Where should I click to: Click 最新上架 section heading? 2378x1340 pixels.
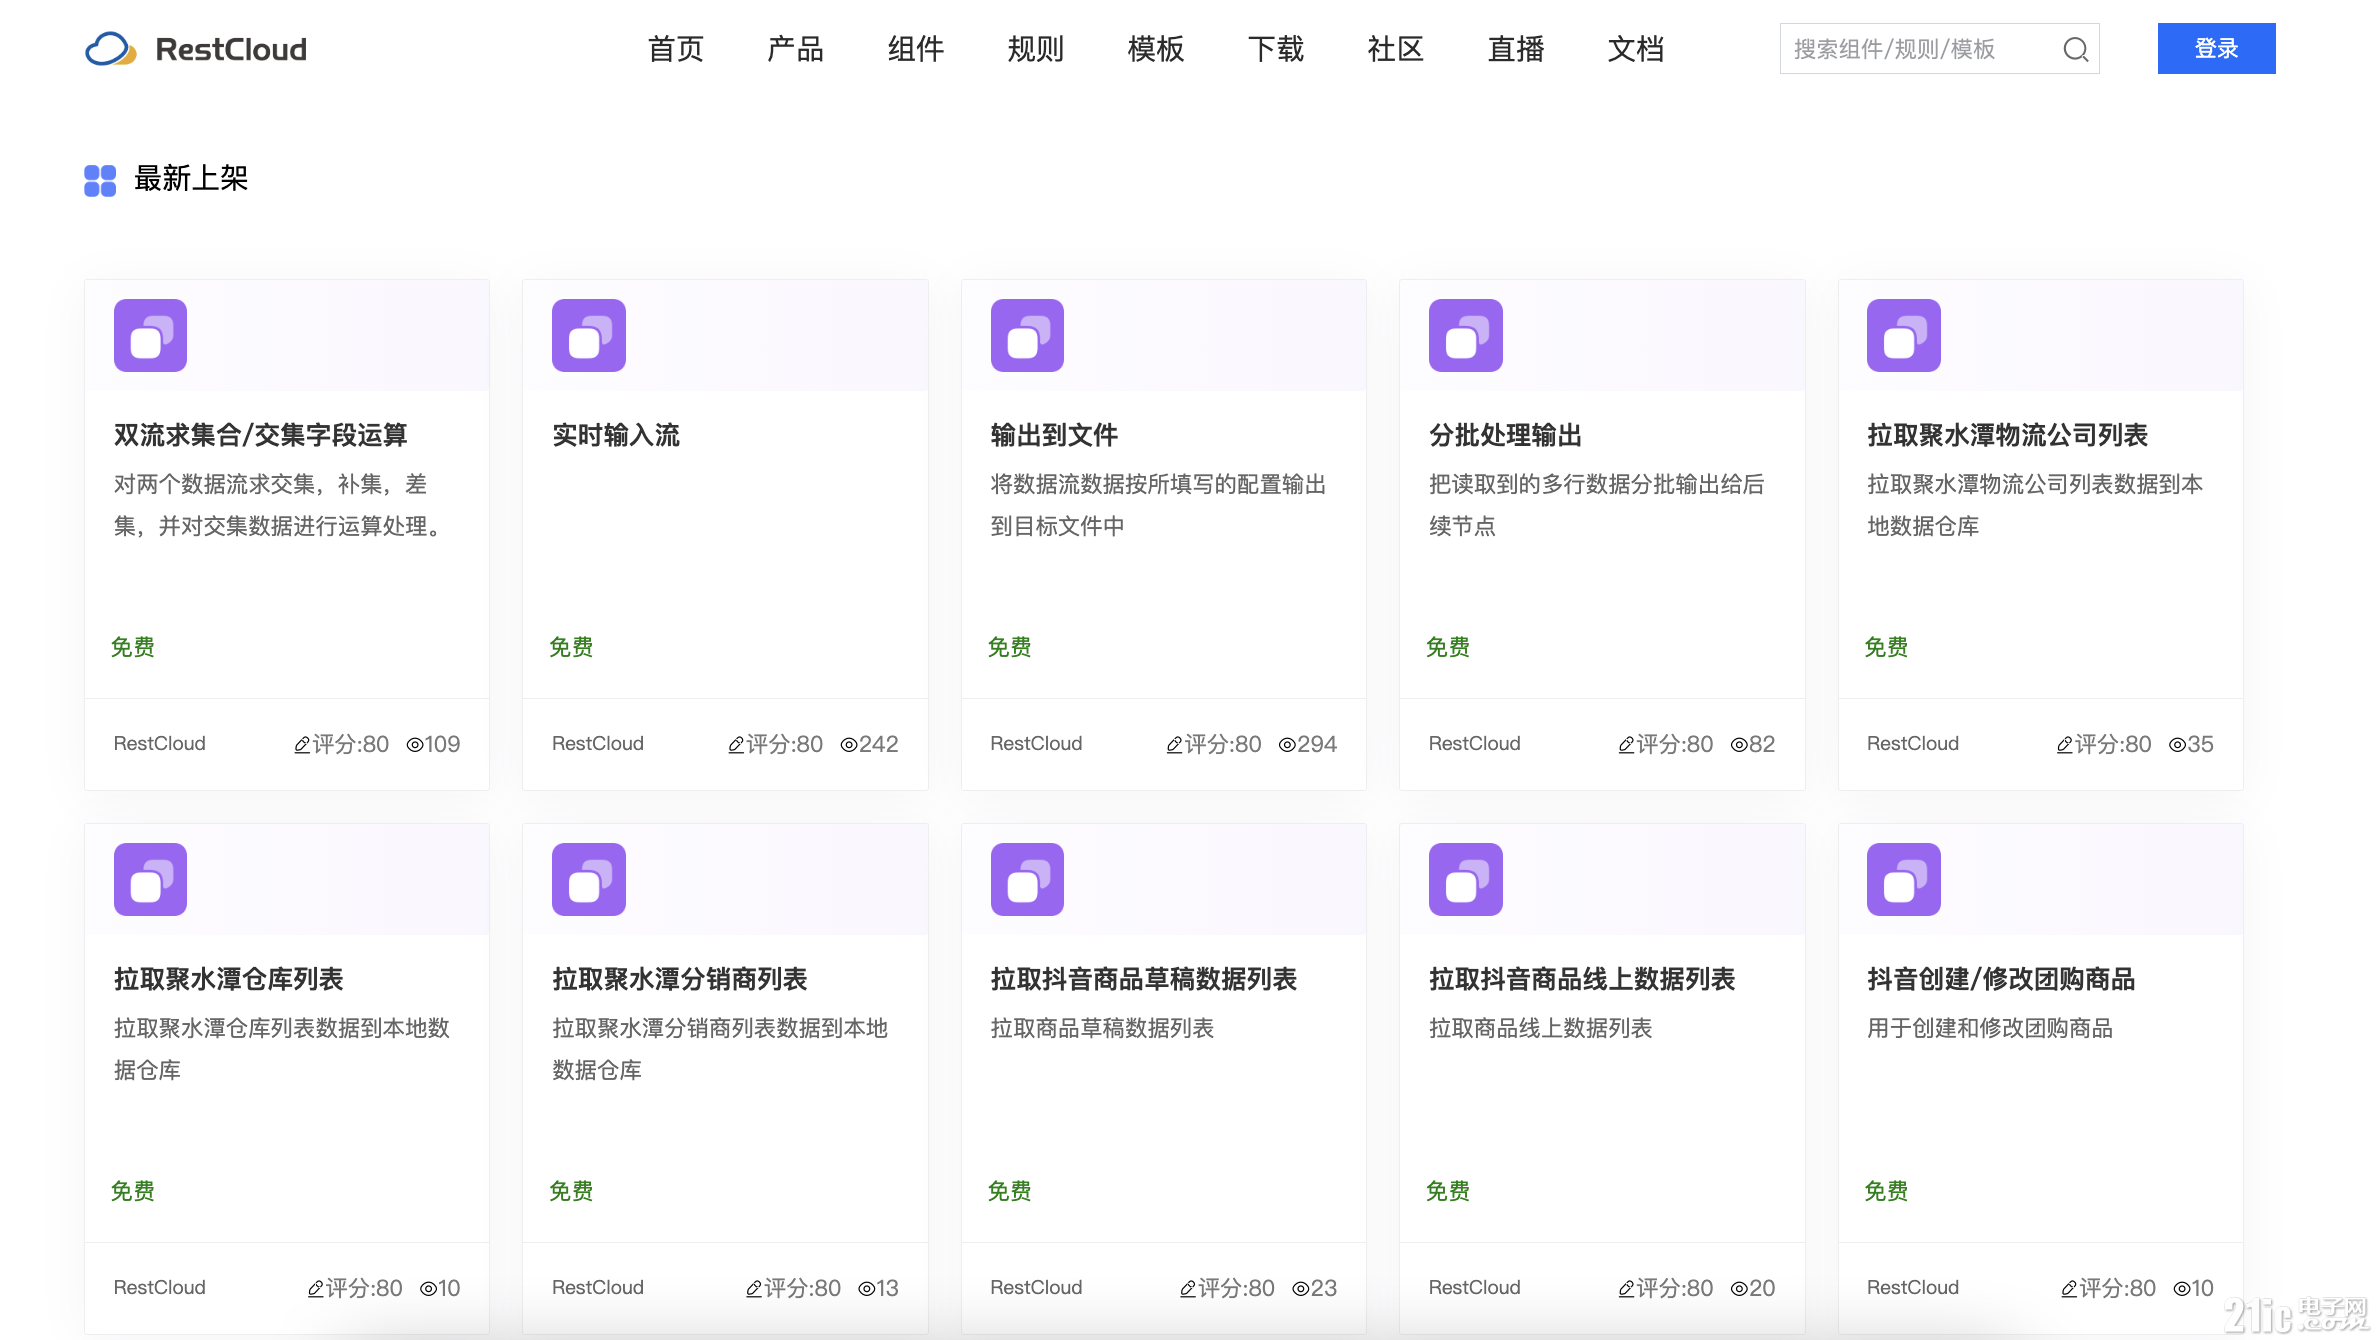pyautogui.click(x=191, y=178)
